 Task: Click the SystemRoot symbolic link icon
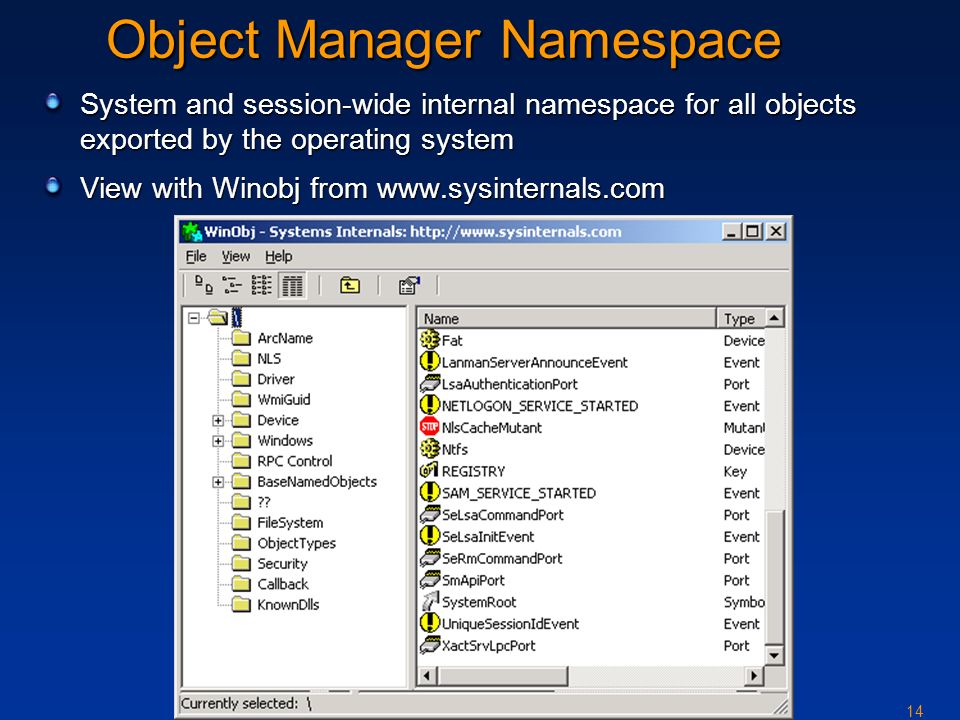click(x=430, y=601)
